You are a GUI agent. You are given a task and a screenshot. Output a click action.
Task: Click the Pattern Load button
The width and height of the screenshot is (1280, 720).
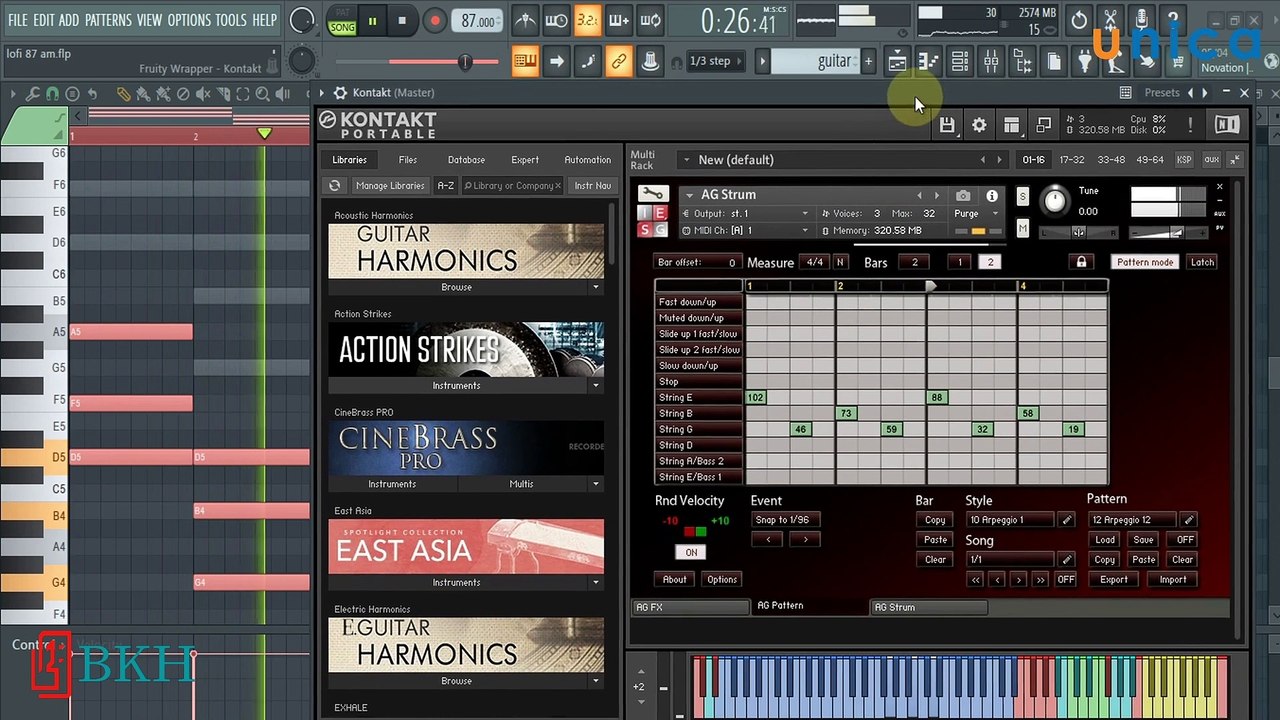[x=1105, y=540]
